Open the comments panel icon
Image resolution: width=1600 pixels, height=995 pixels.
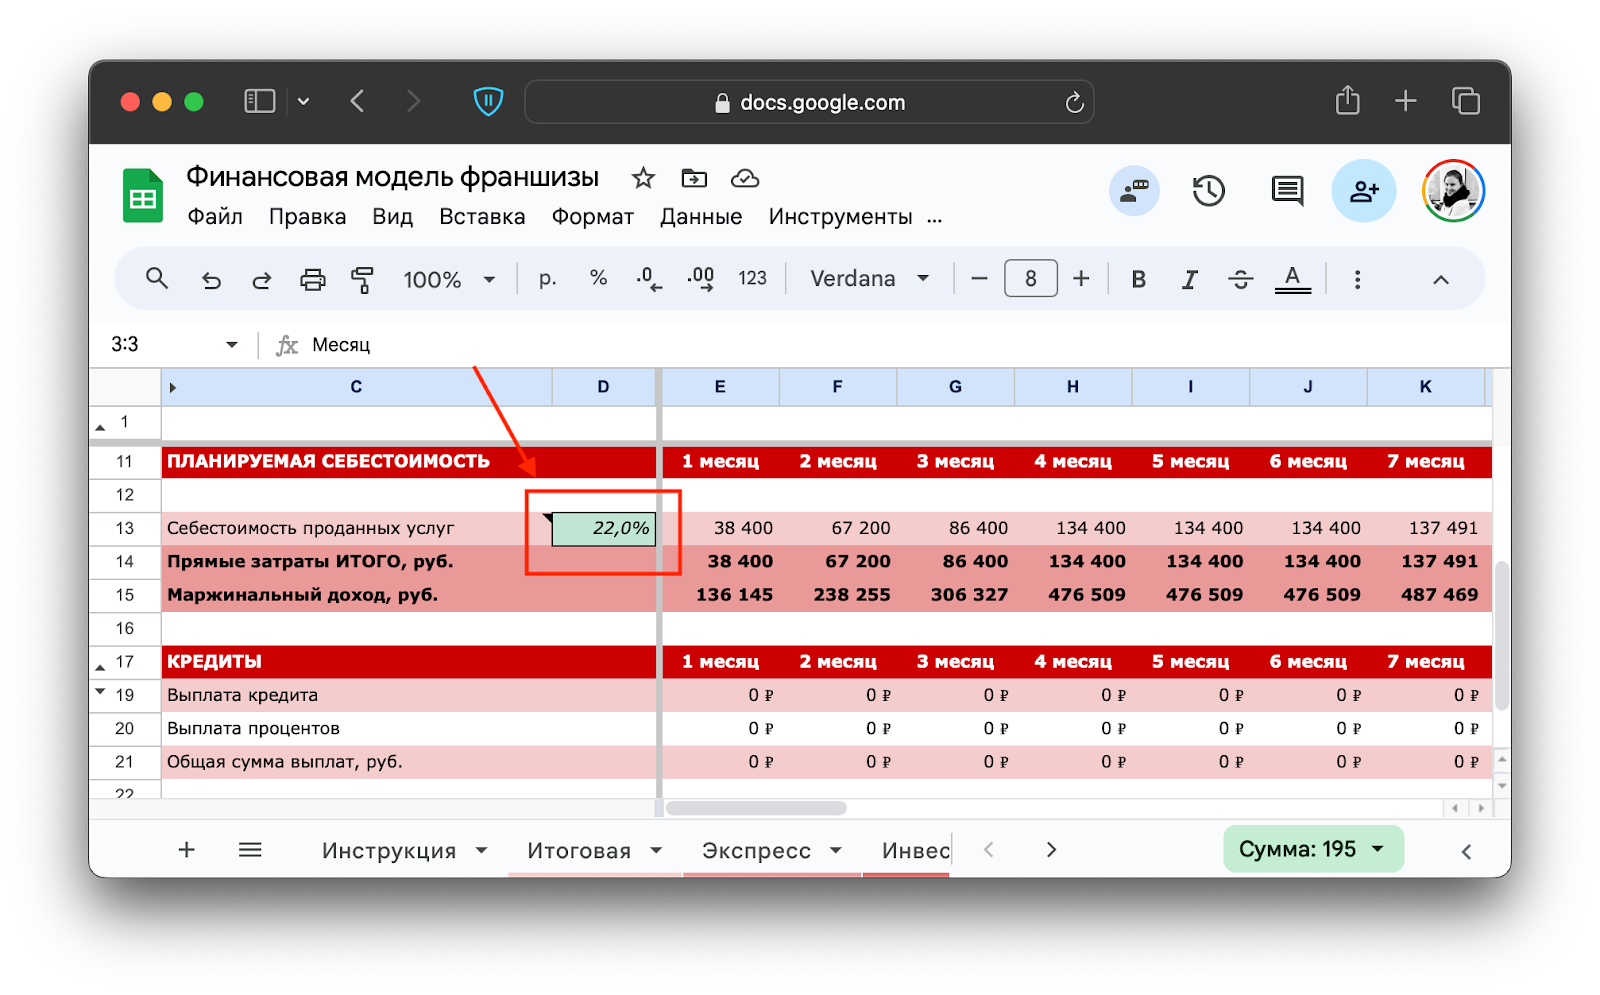tap(1287, 191)
